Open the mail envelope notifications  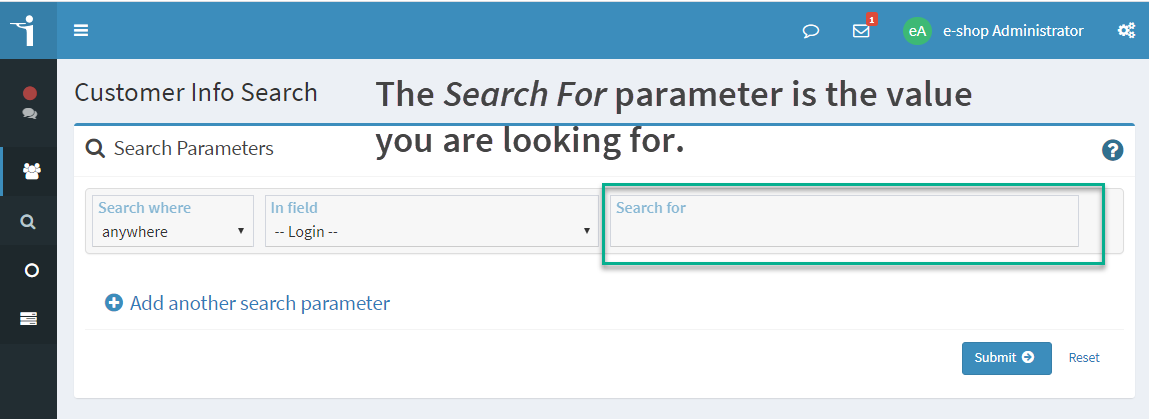tap(861, 31)
